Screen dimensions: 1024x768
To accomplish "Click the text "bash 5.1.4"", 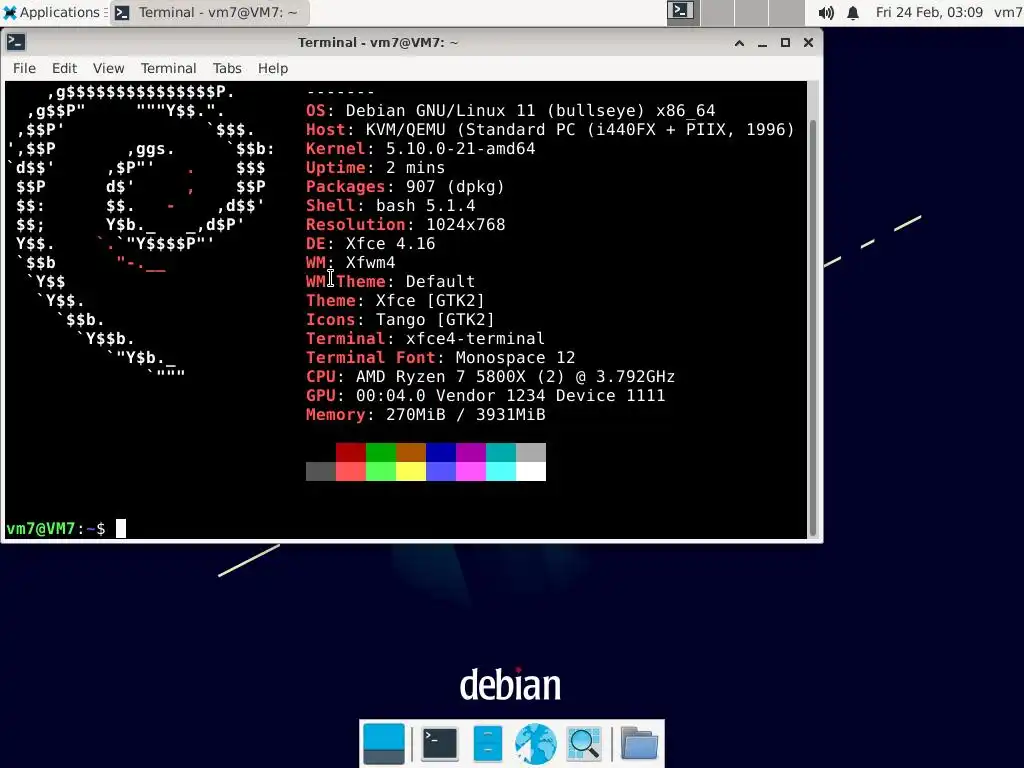I will [x=425, y=206].
